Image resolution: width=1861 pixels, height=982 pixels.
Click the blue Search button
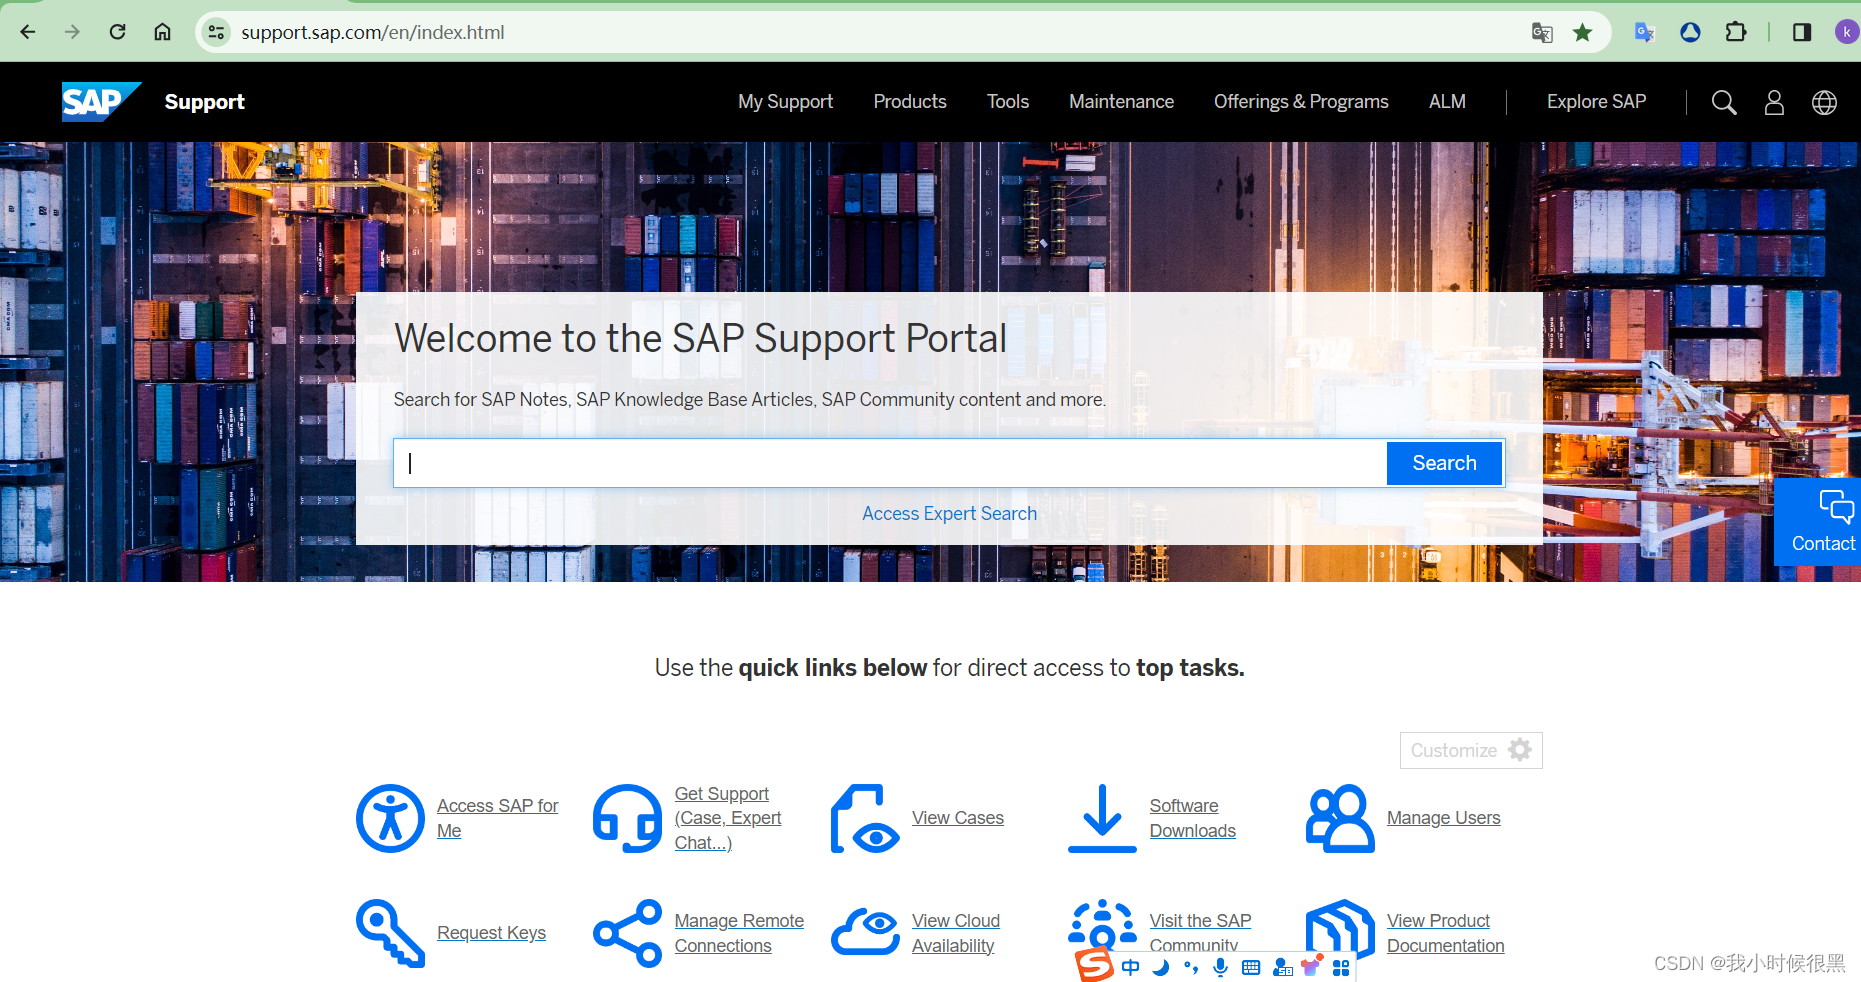(x=1444, y=462)
